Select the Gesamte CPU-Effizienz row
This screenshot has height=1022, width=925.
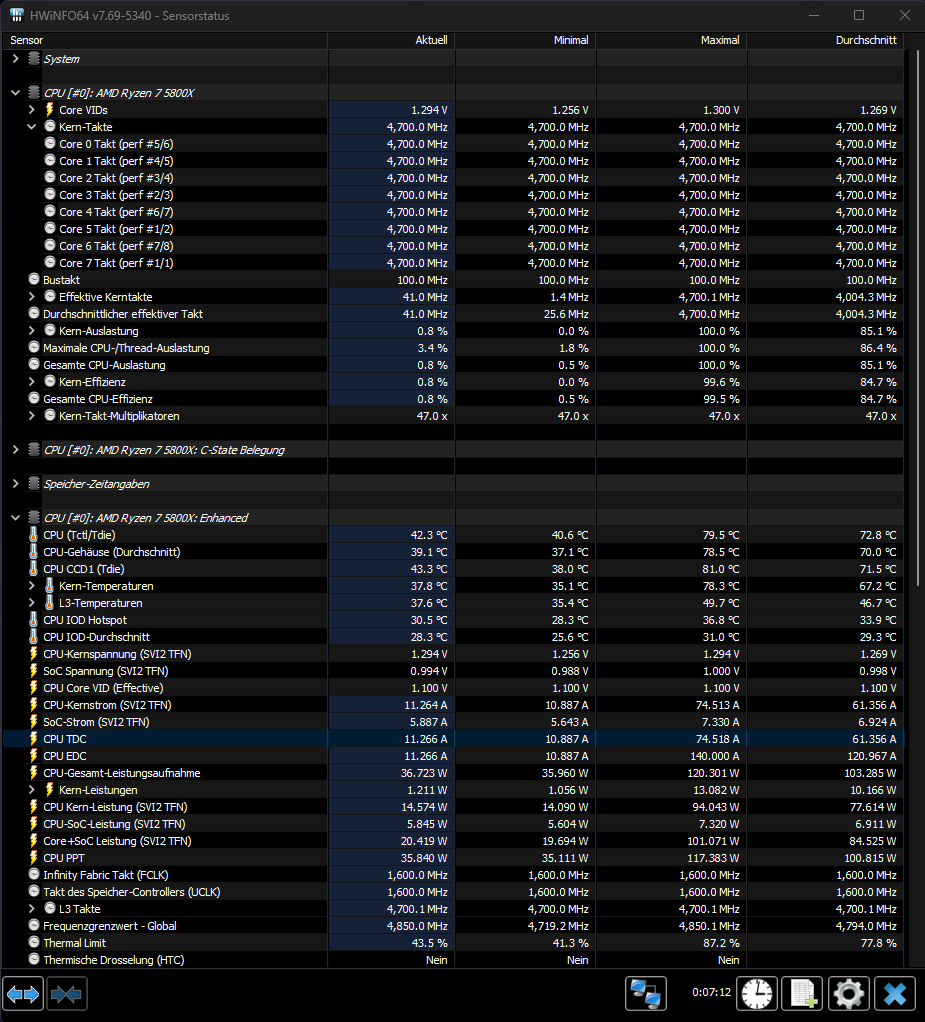tap(453, 399)
